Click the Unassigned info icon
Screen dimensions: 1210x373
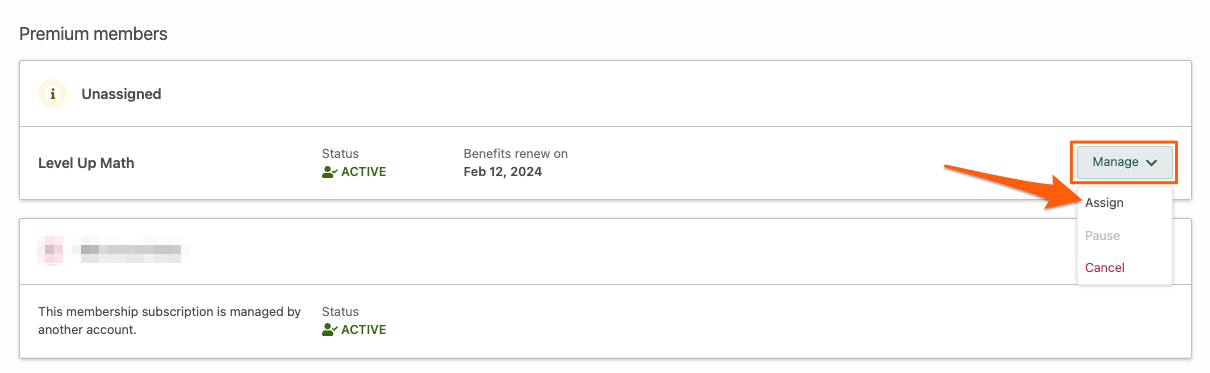click(x=52, y=94)
